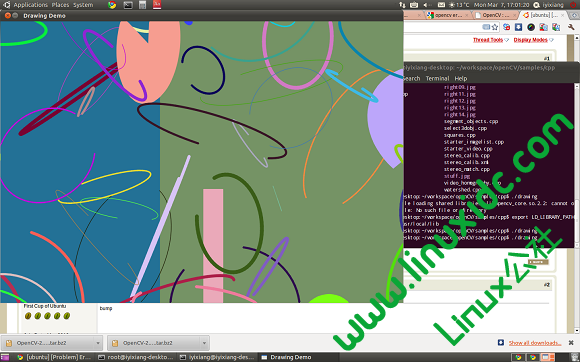
Task: Expand first OpenCV tar.bz2 download options arrow
Action: [98, 343]
